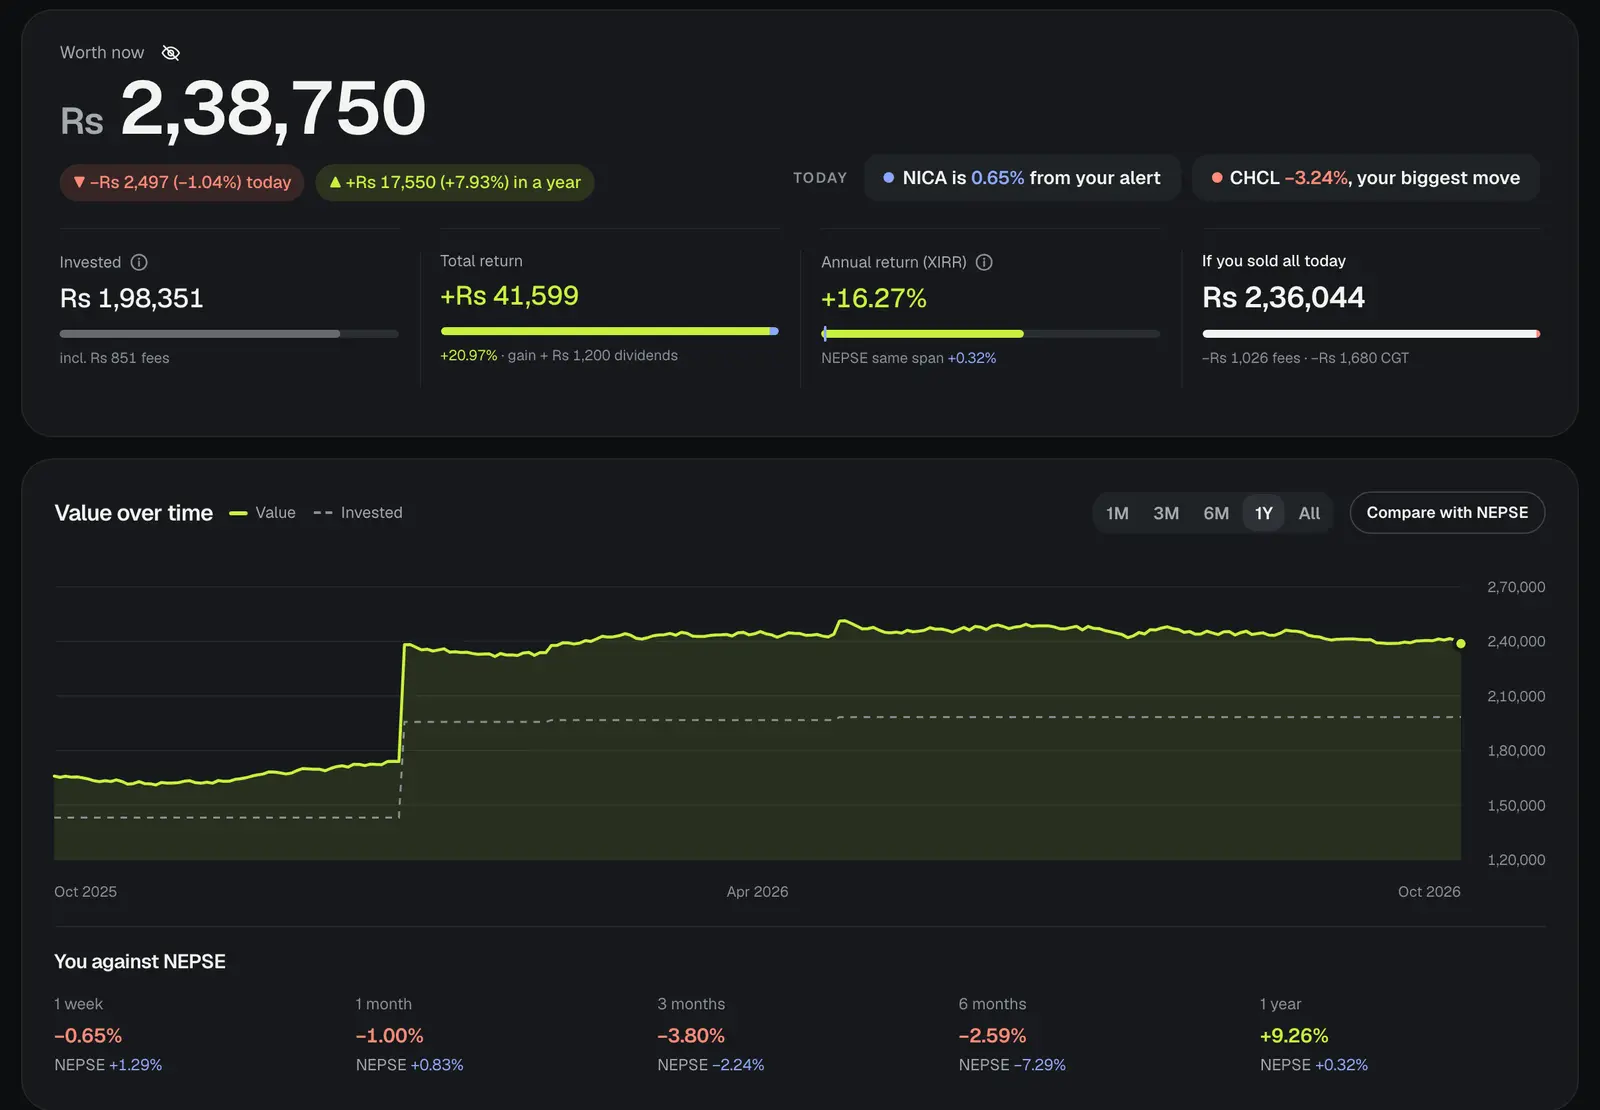Click the You against NEPSE heading
Image resolution: width=1600 pixels, height=1110 pixels.
click(140, 962)
